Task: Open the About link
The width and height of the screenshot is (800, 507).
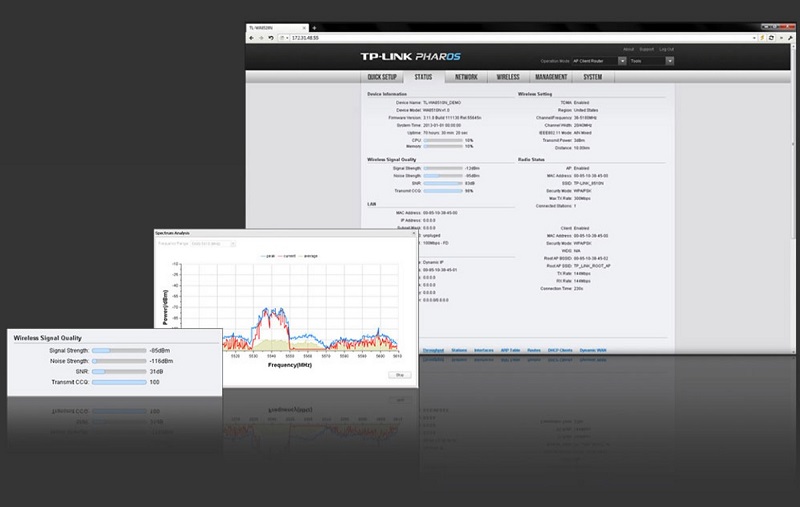Action: point(629,49)
